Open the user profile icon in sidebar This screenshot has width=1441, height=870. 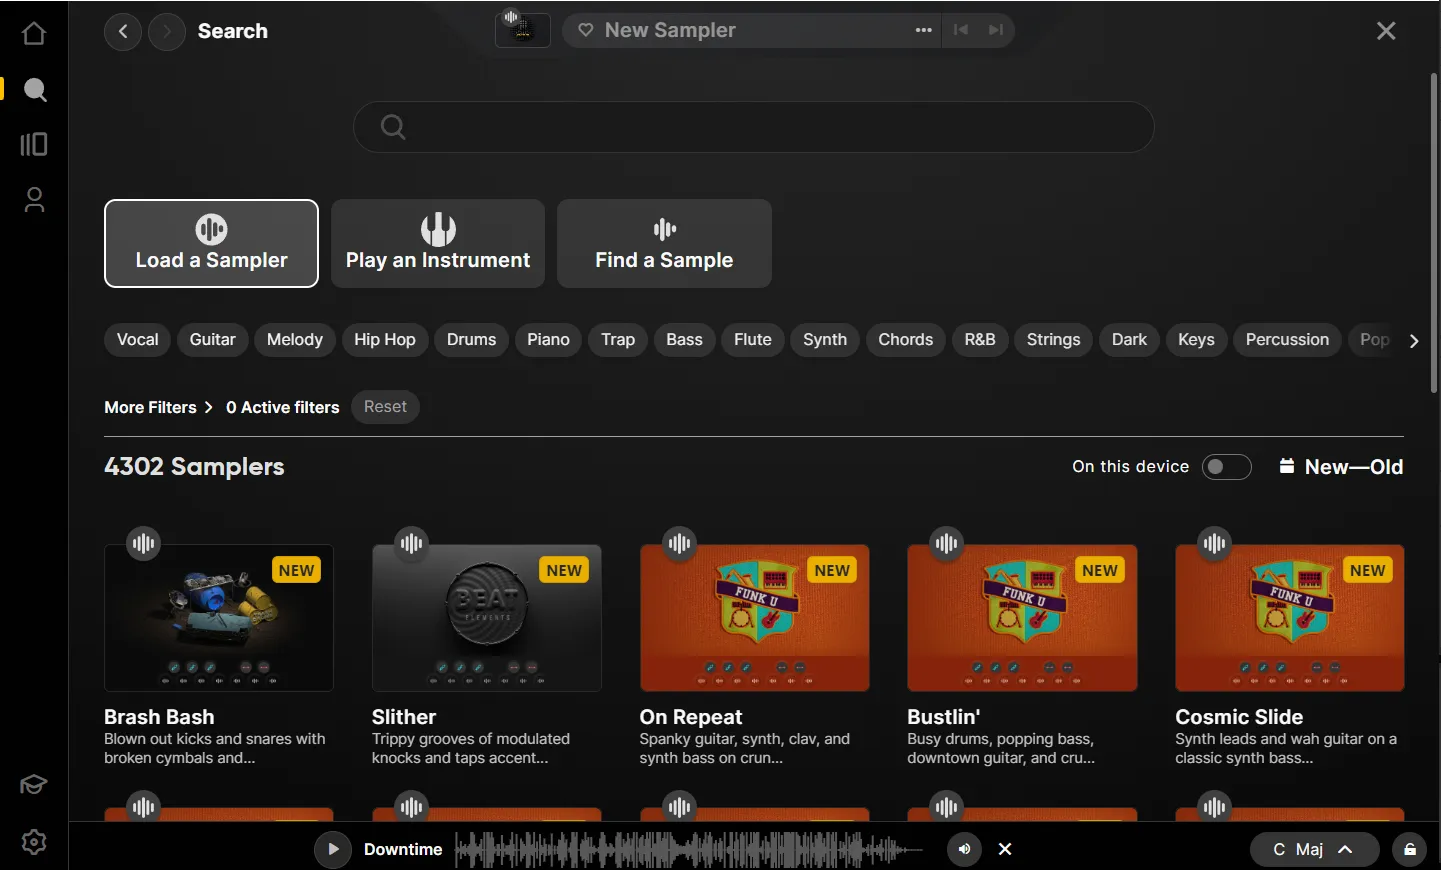click(34, 200)
